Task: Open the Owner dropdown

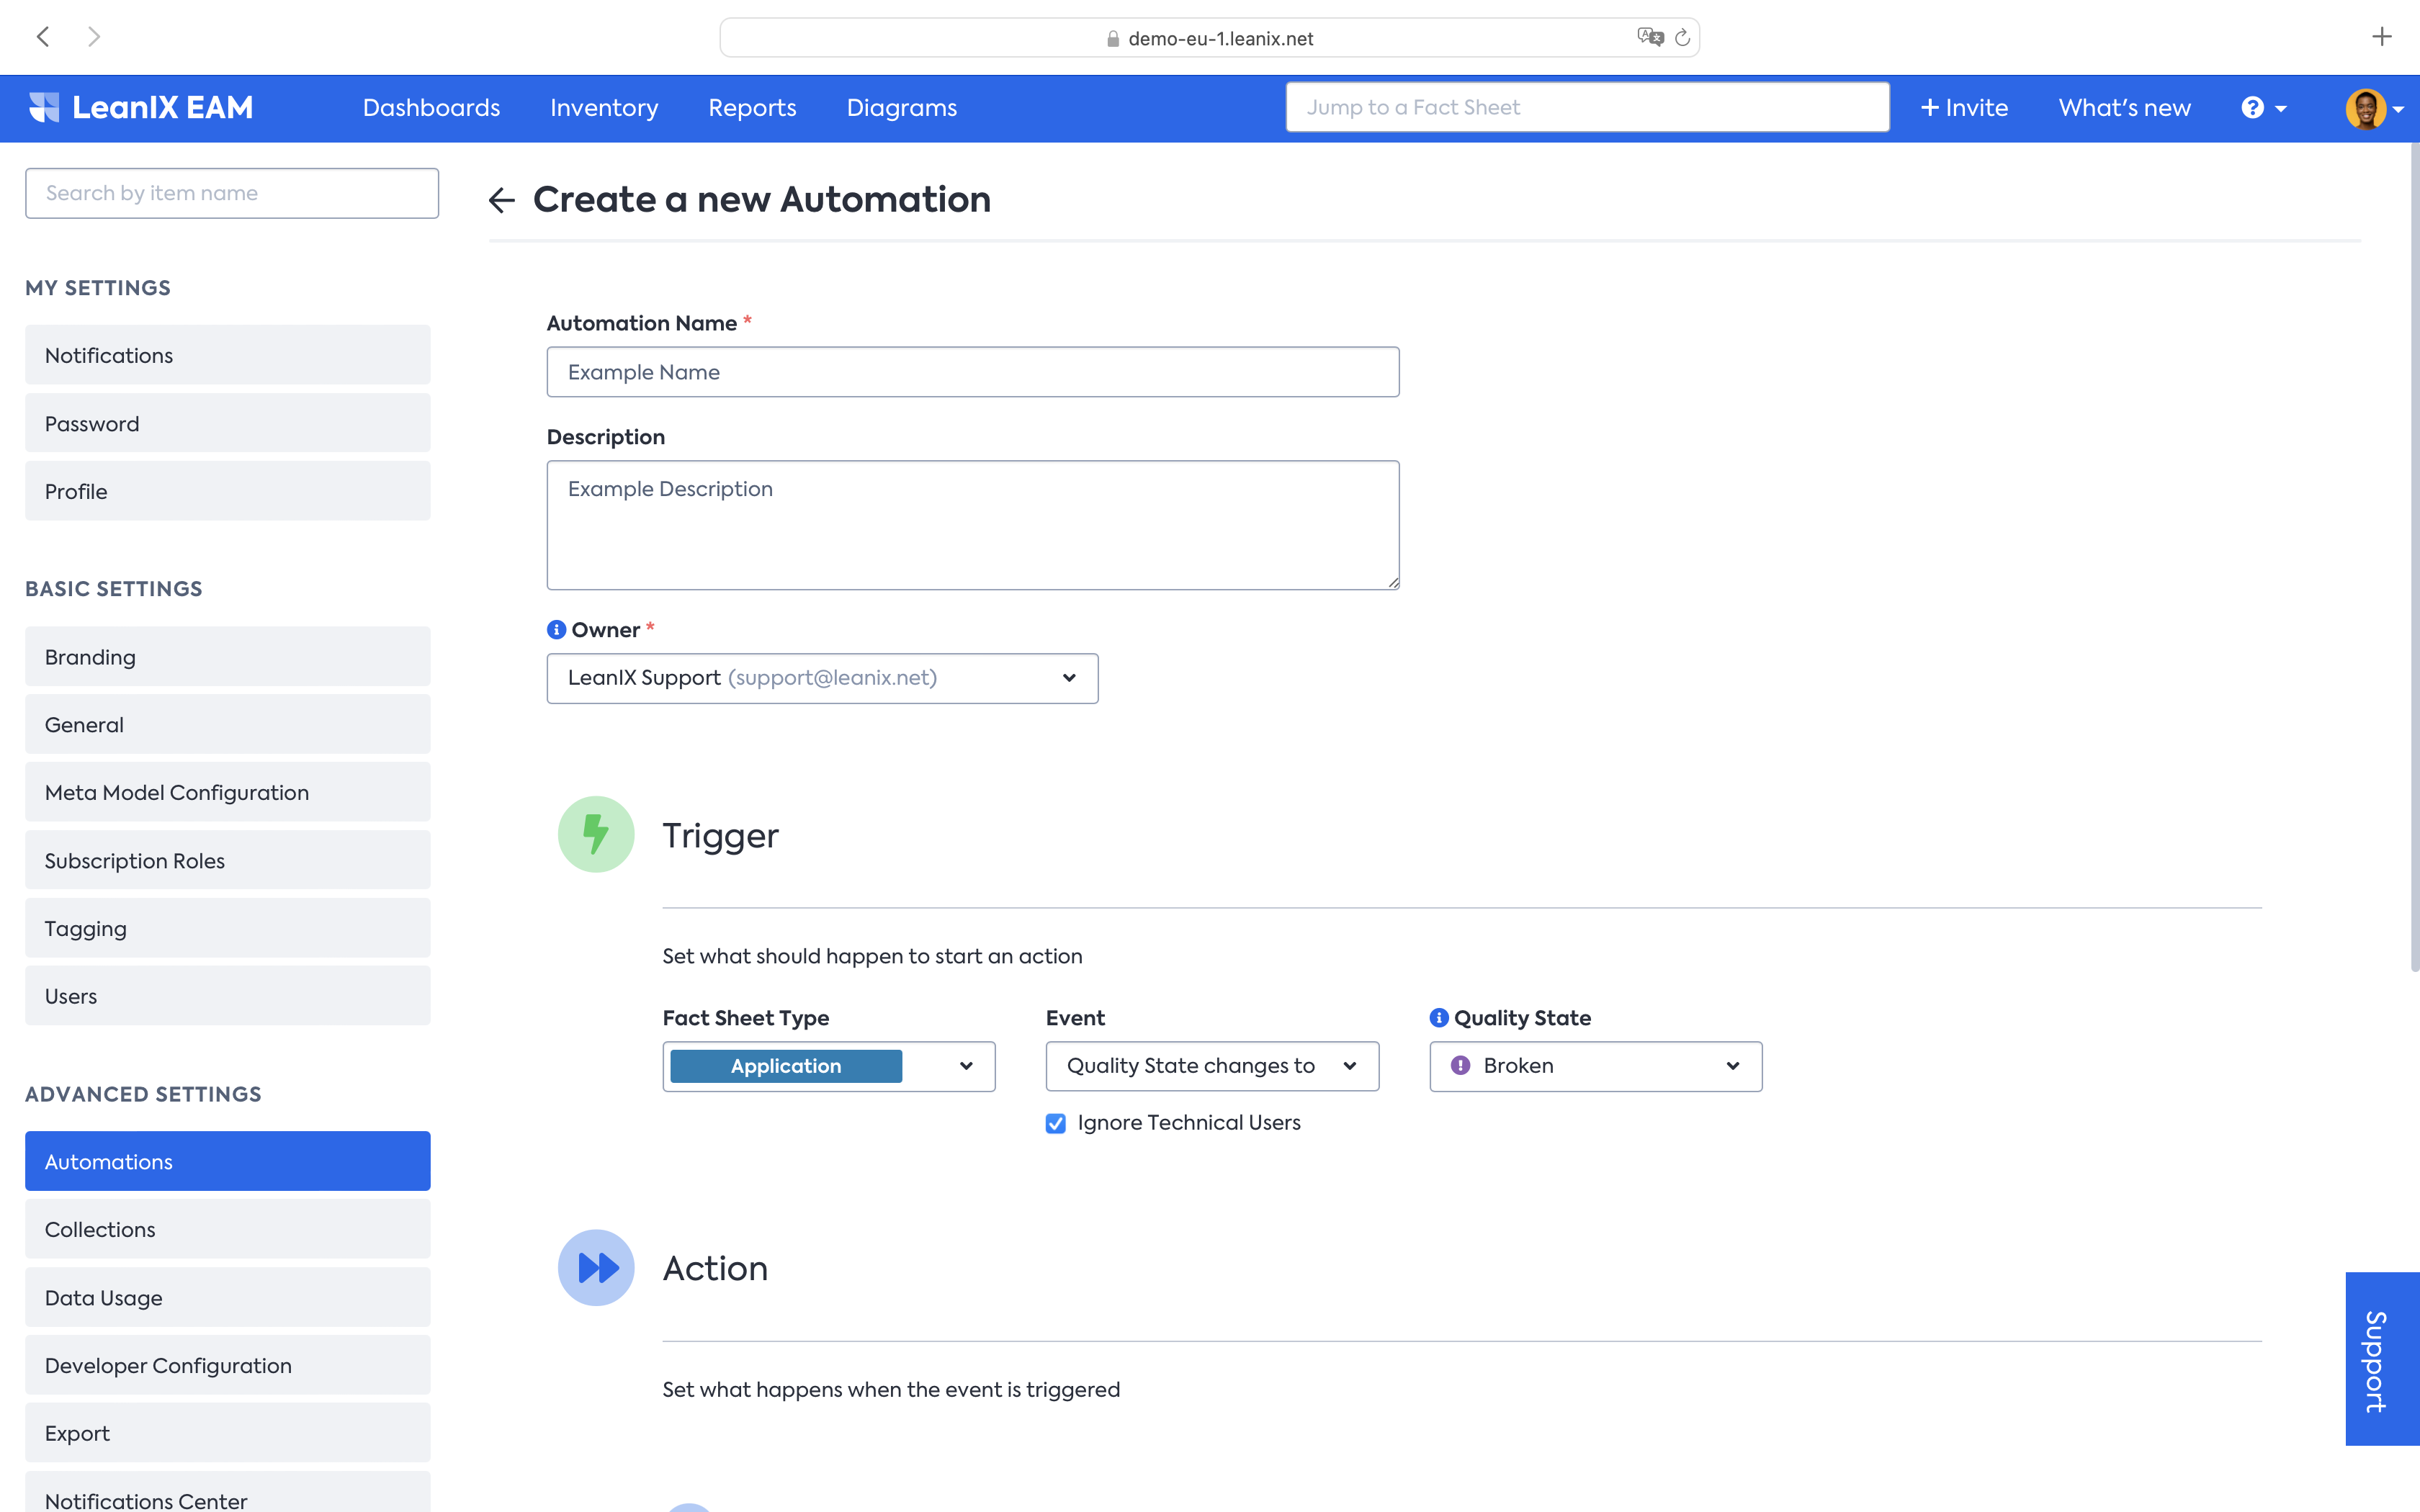Action: 822,678
